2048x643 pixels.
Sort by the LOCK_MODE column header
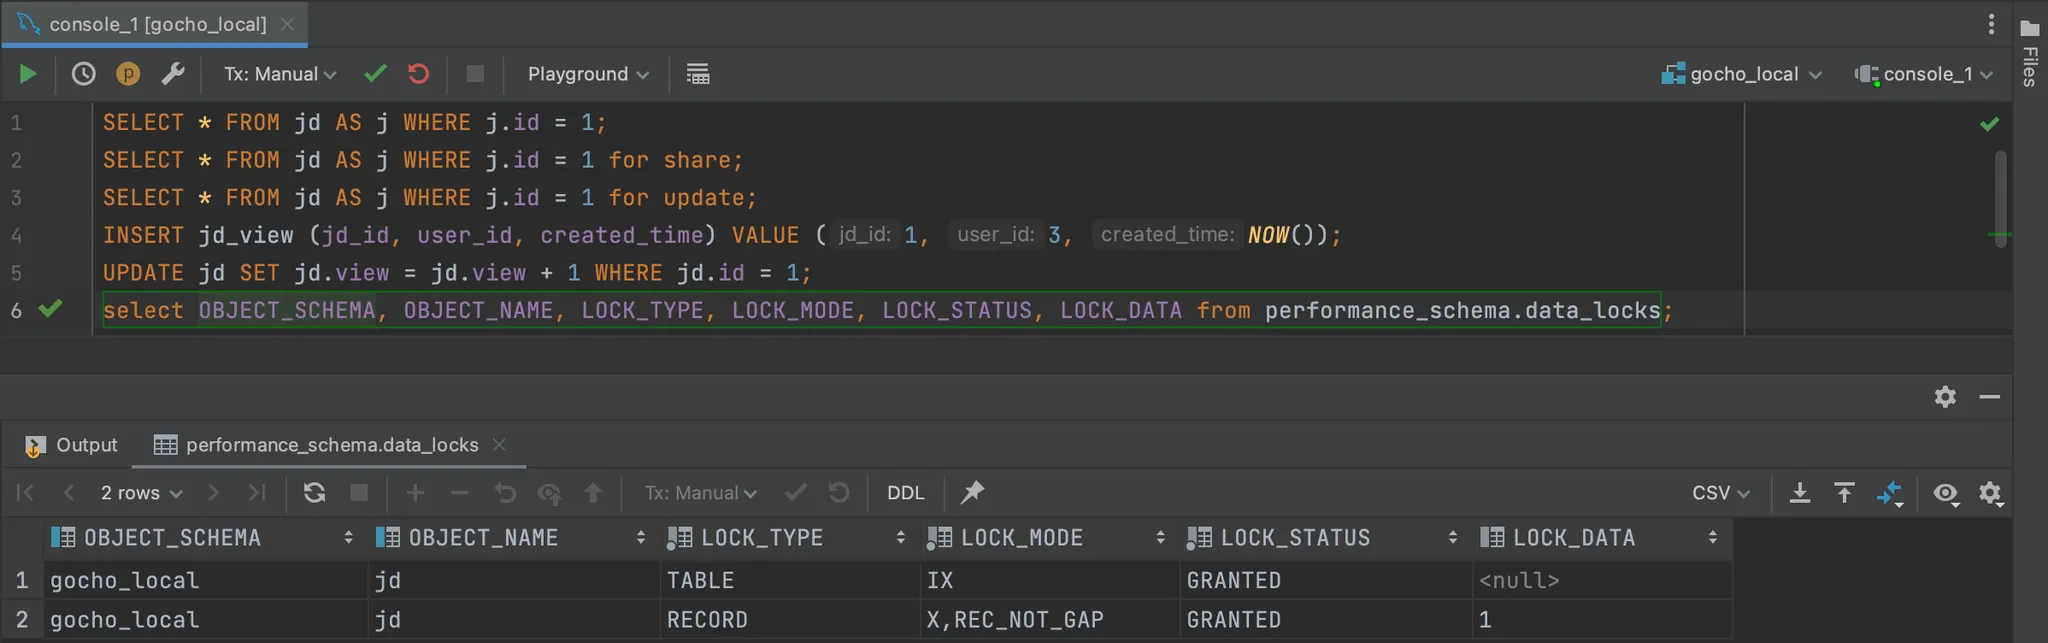point(1022,538)
